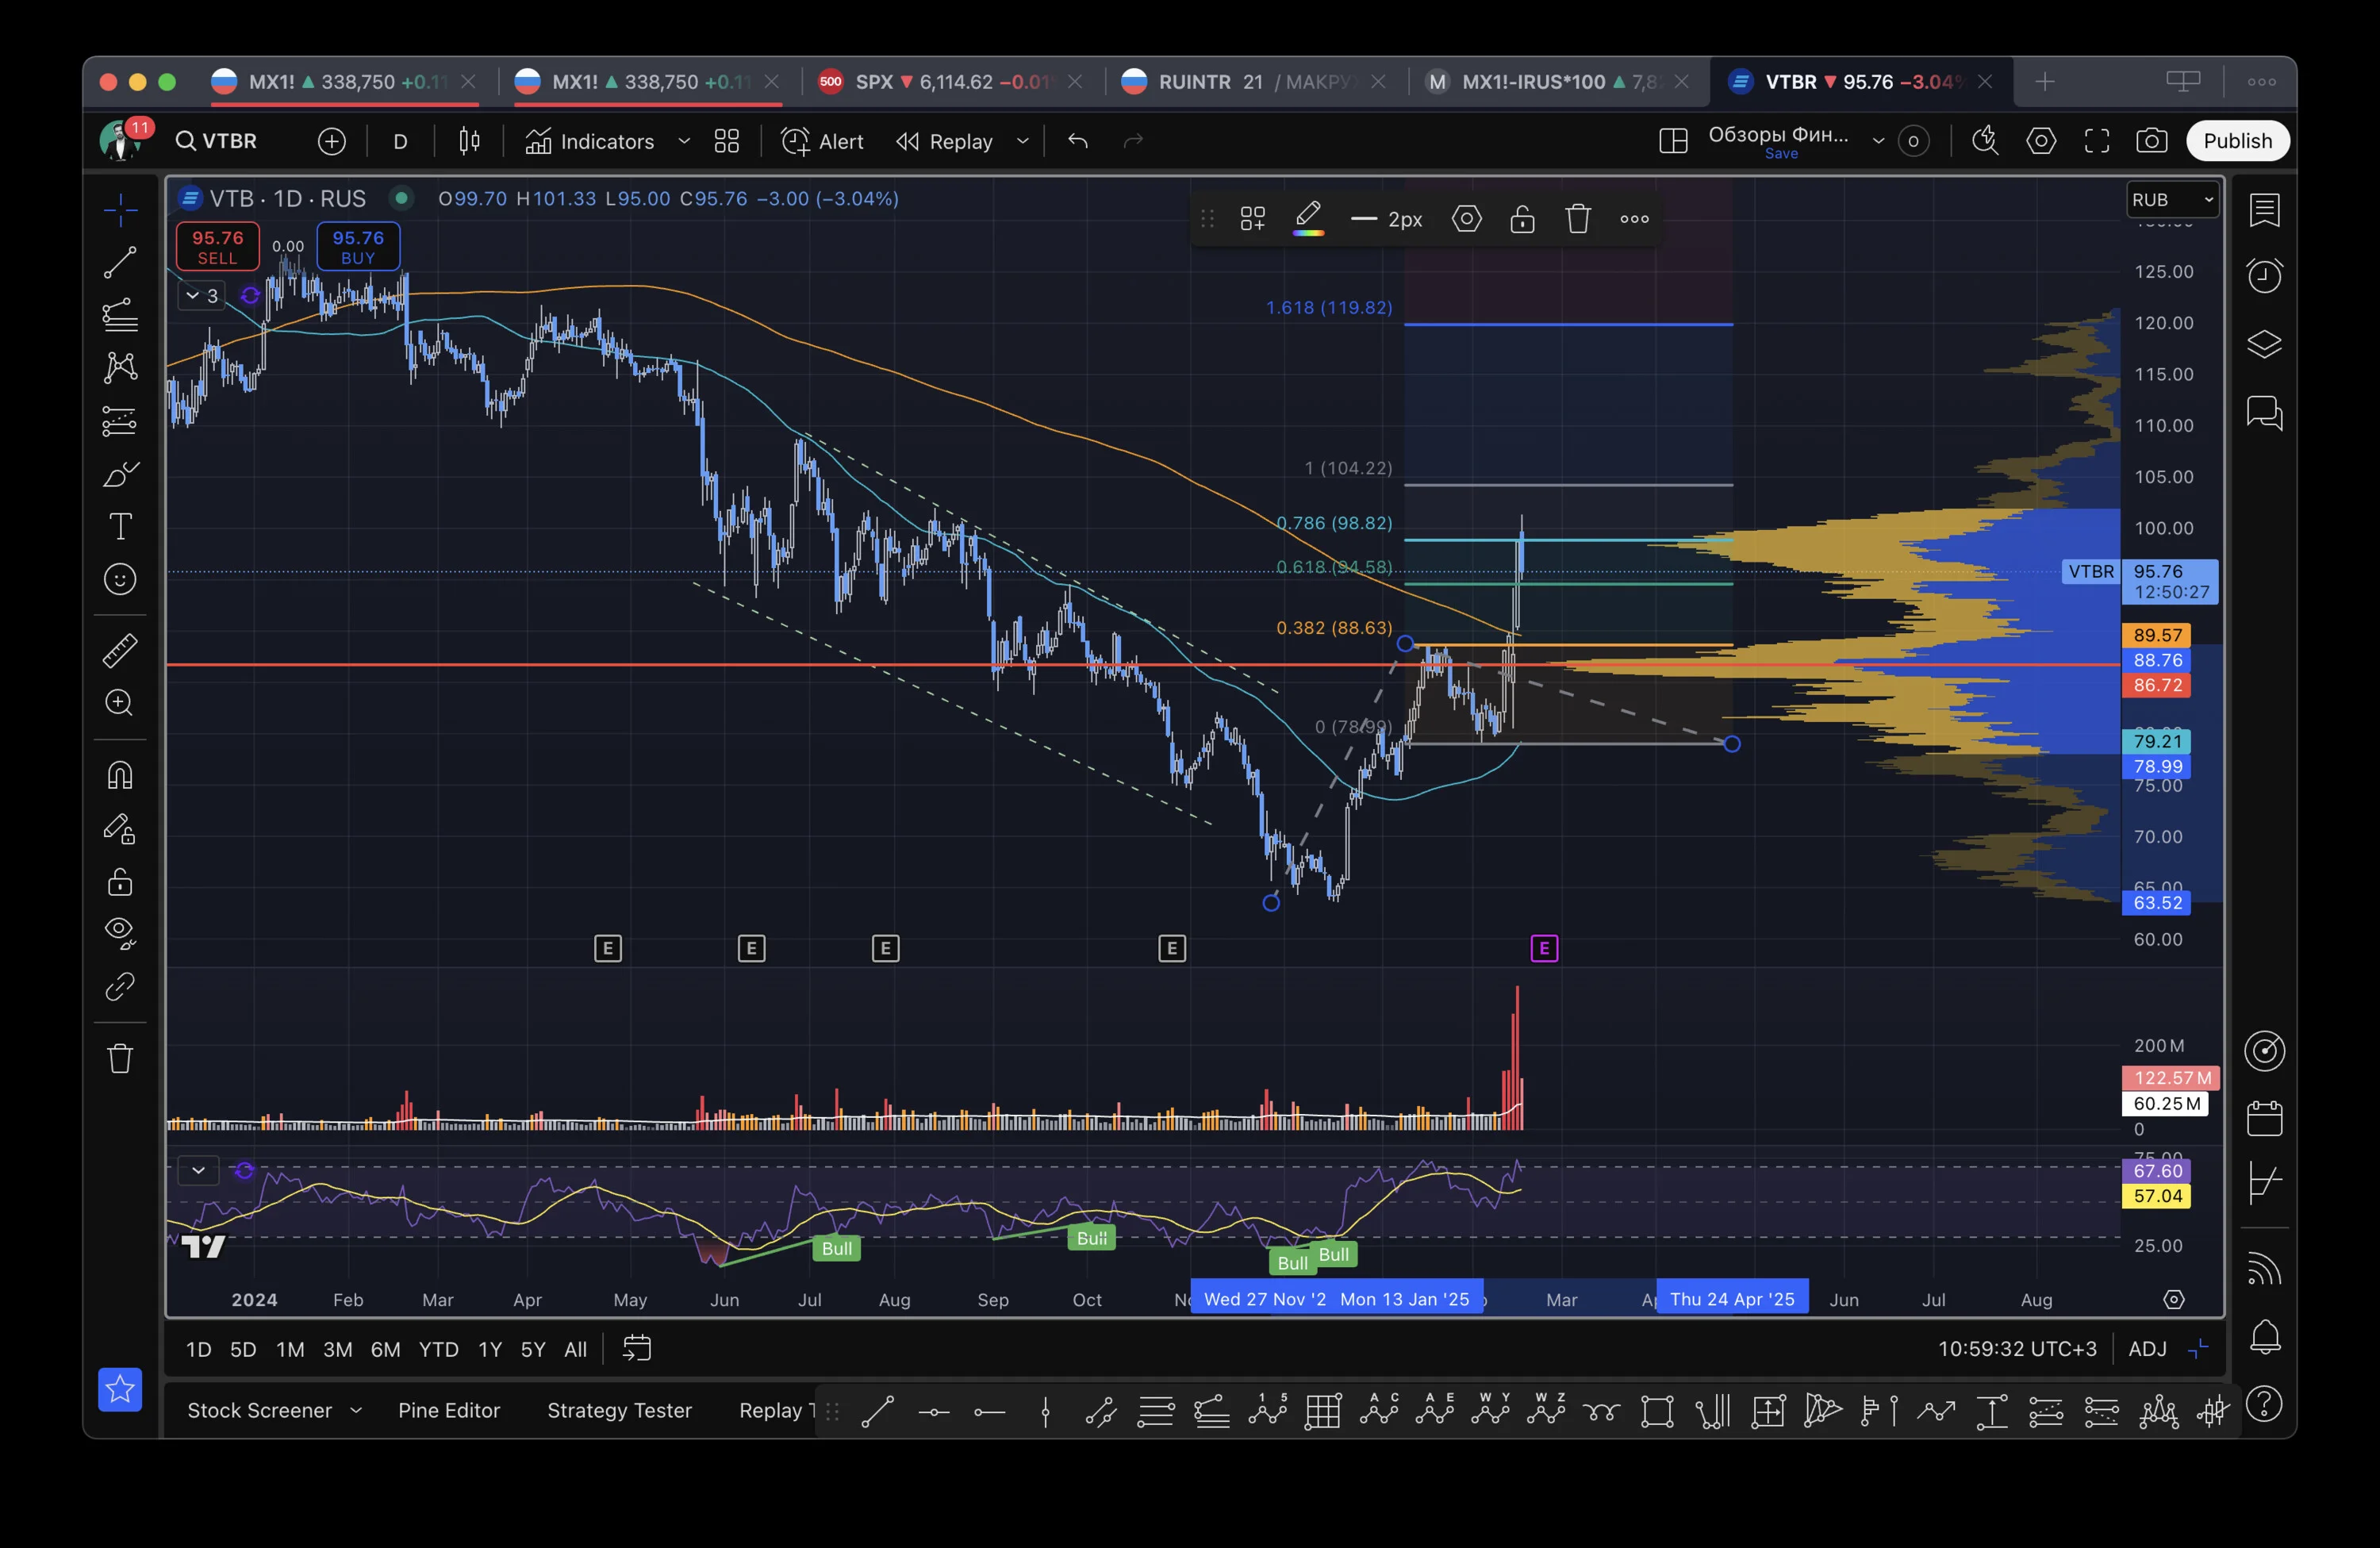Select the YTD time range

tap(438, 1349)
